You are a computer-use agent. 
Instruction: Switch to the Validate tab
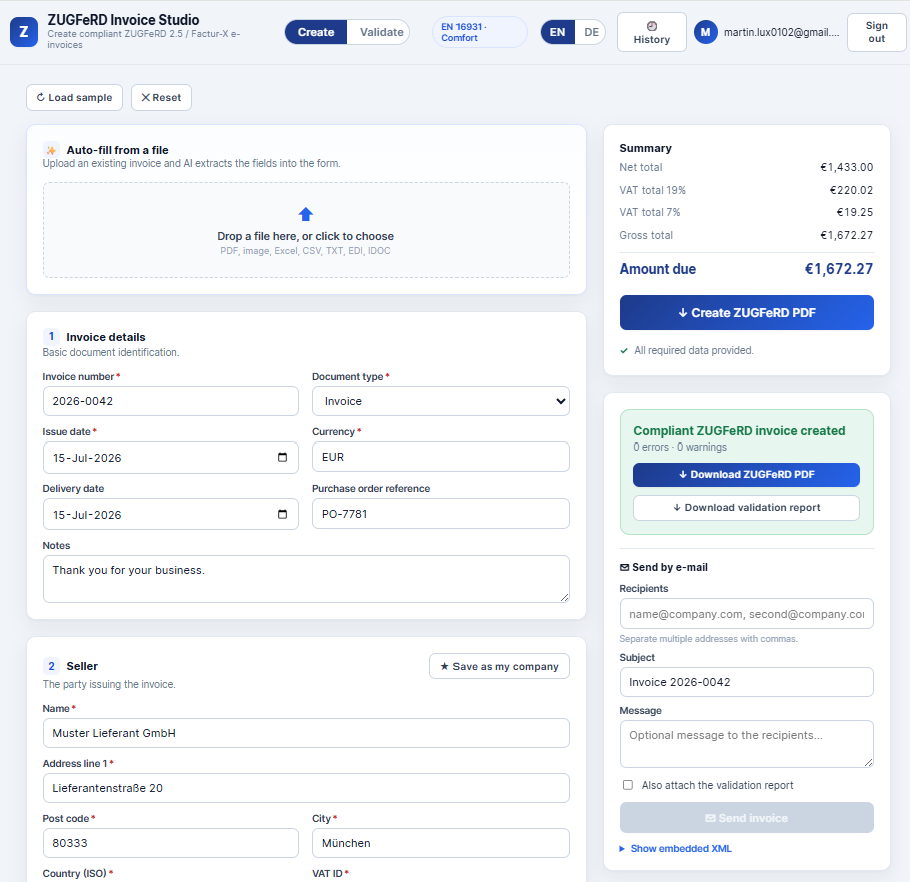pyautogui.click(x=381, y=32)
